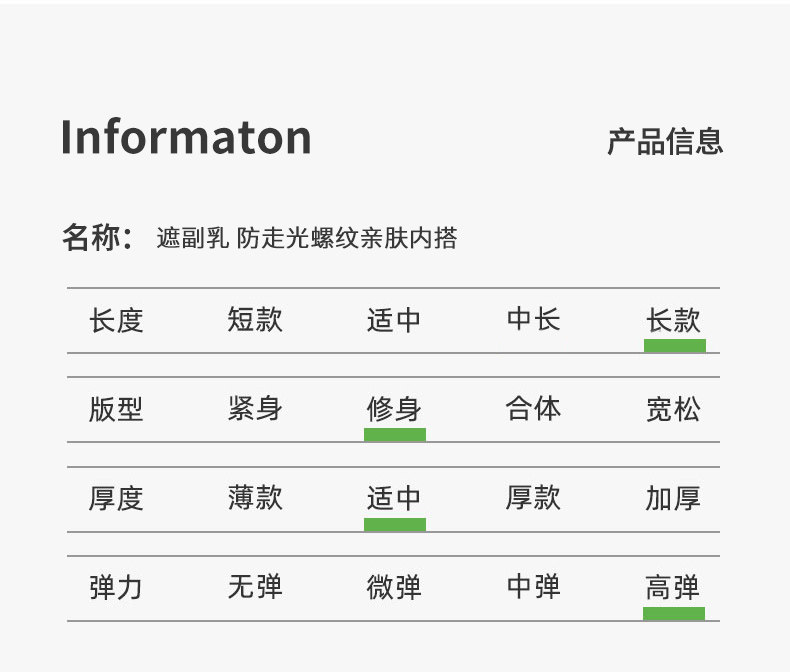
Task: Click the product name 遮副乳 防走光螺纹亲肤内搭
Action: 307,238
